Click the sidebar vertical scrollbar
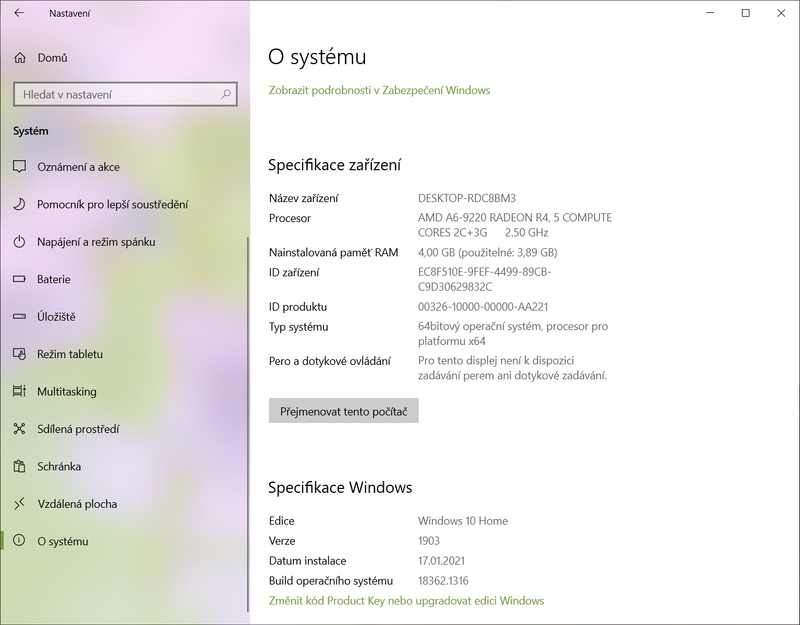Image resolution: width=800 pixels, height=625 pixels. [248, 423]
